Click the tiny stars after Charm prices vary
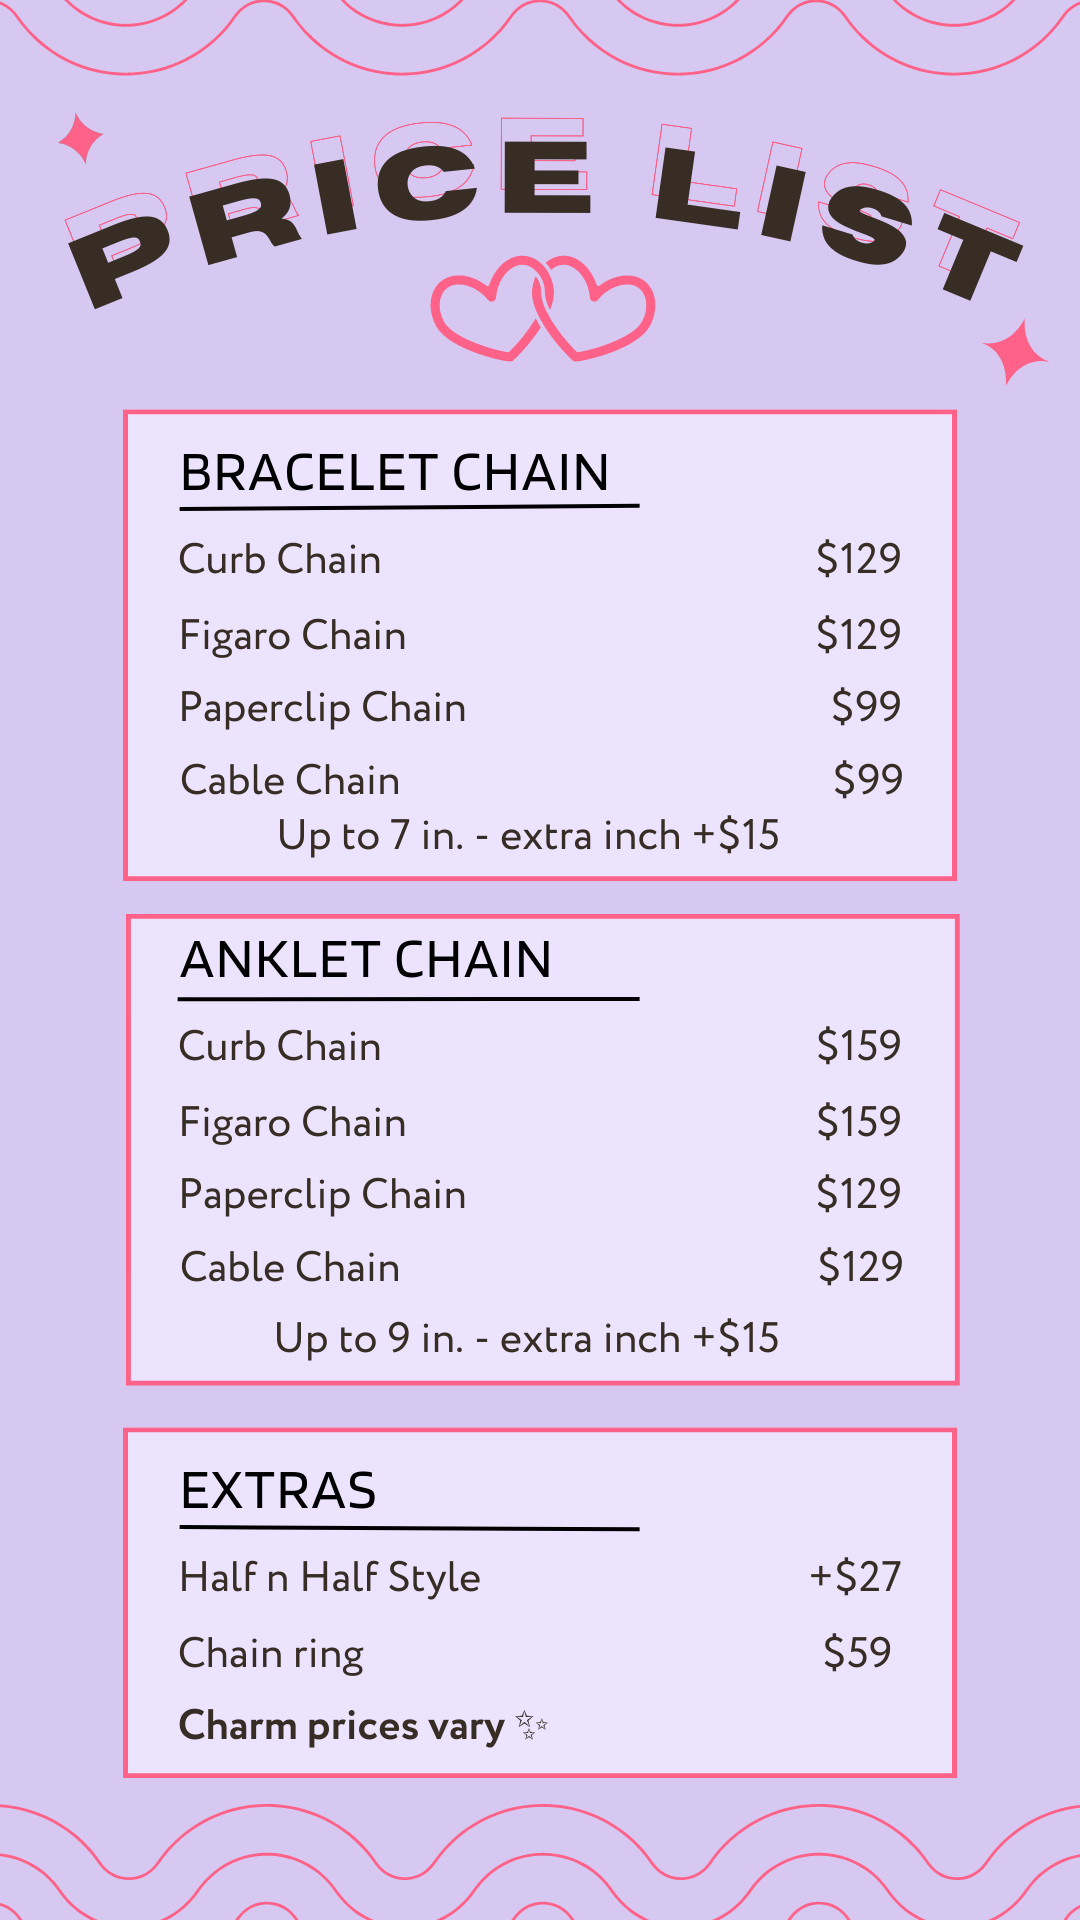Viewport: 1080px width, 1920px height. [532, 1725]
